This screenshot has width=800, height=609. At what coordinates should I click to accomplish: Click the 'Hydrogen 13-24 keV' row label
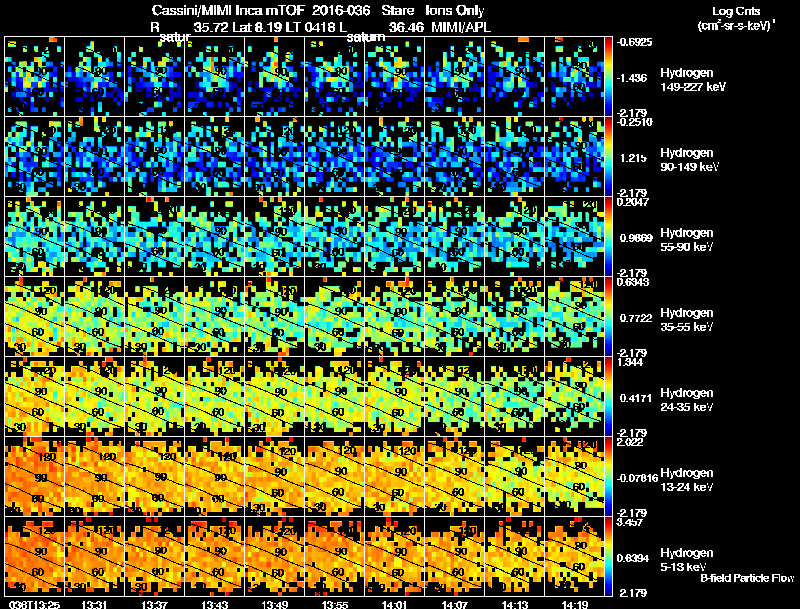[x=687, y=480]
